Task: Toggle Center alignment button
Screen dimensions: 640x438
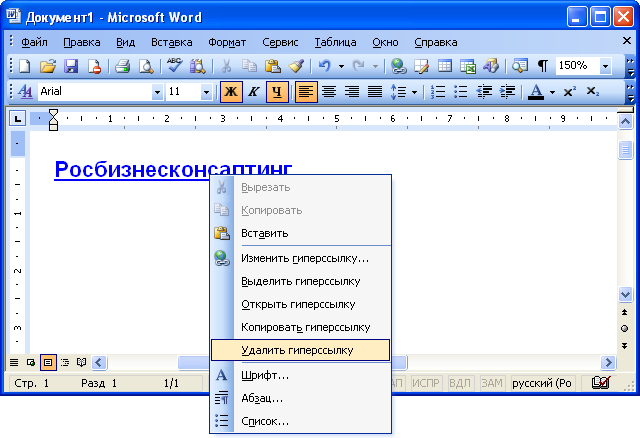Action: pos(329,91)
